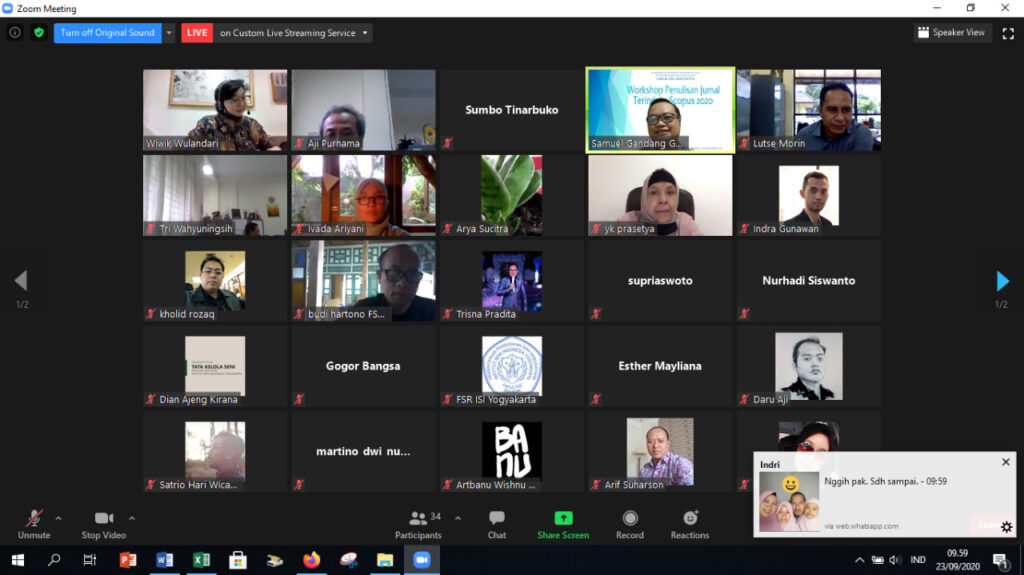1024x575 pixels.
Task: Click the green encryption shield icon
Action: tap(39, 33)
